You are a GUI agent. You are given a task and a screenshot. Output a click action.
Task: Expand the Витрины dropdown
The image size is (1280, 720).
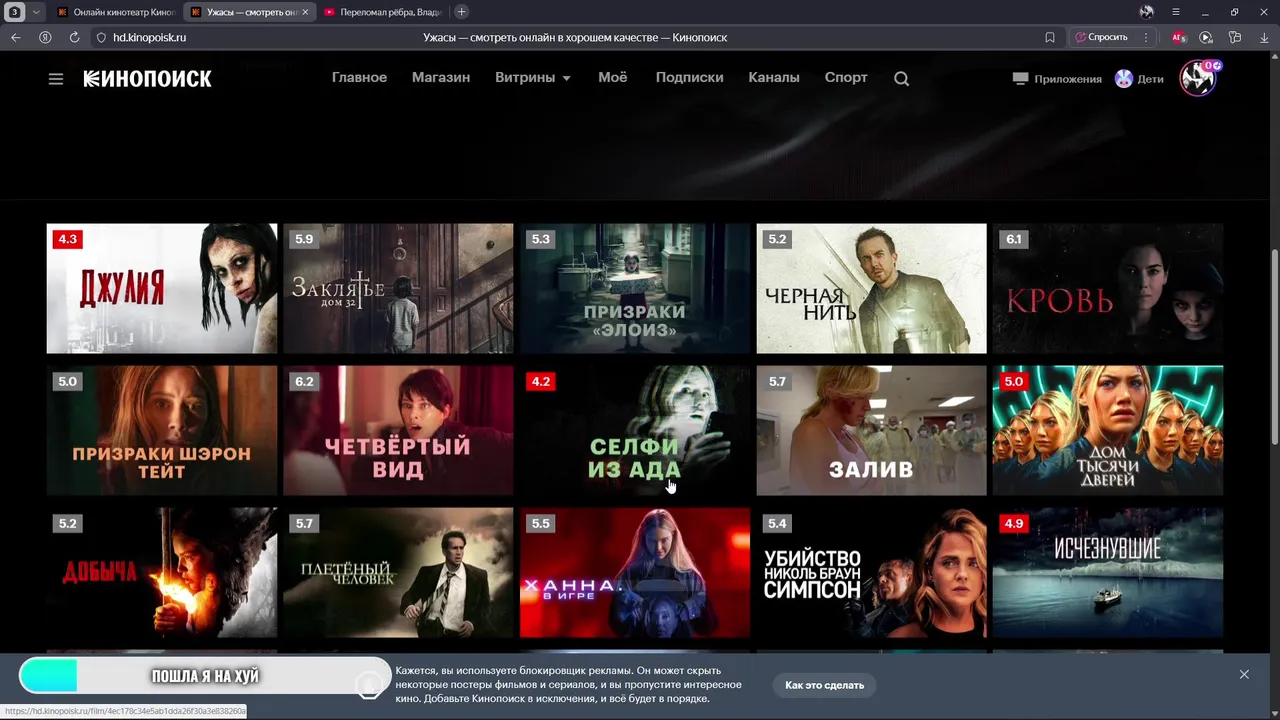(532, 78)
